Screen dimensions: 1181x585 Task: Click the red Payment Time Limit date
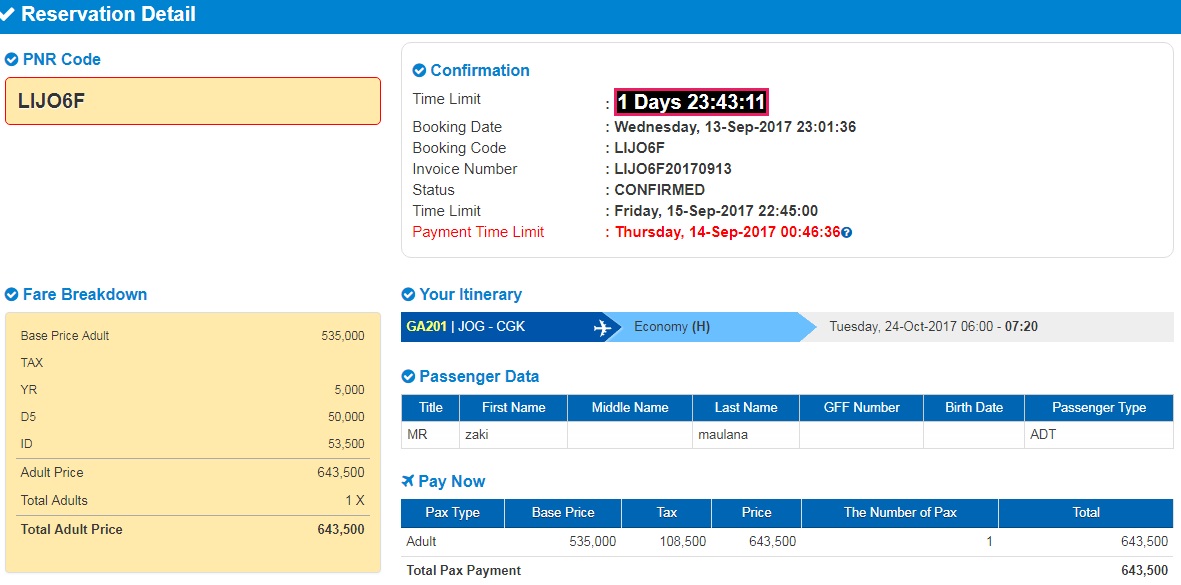727,232
